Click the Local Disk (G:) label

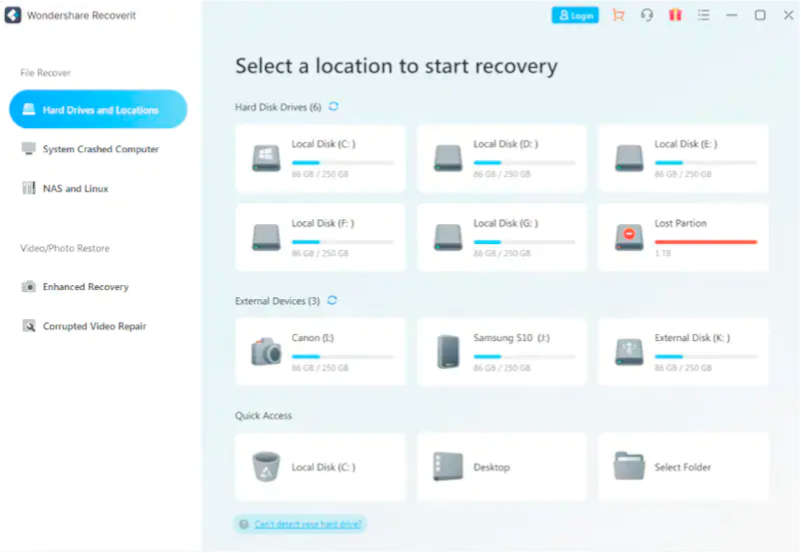(x=506, y=223)
